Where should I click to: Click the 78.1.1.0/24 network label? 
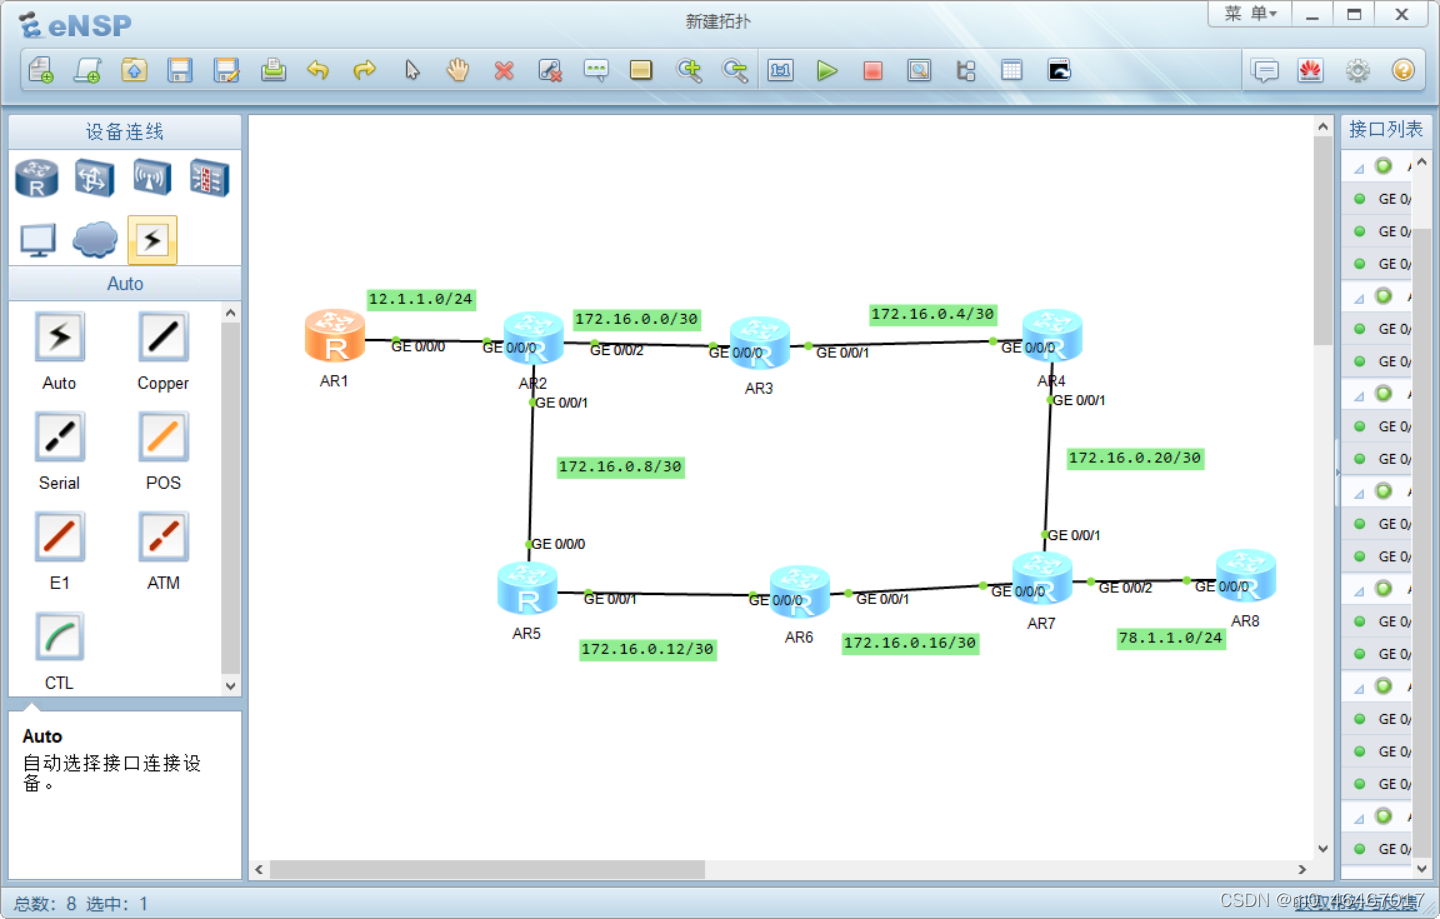pyautogui.click(x=1171, y=638)
